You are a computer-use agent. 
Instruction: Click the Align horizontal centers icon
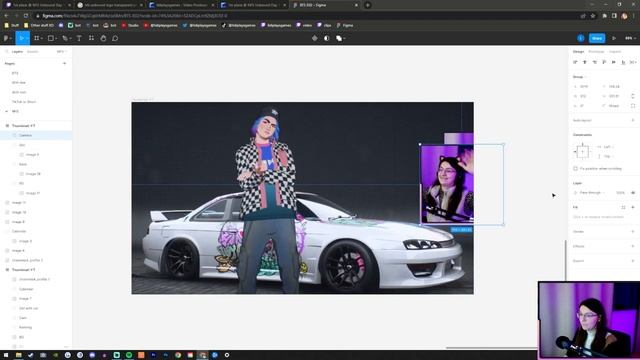pos(585,62)
